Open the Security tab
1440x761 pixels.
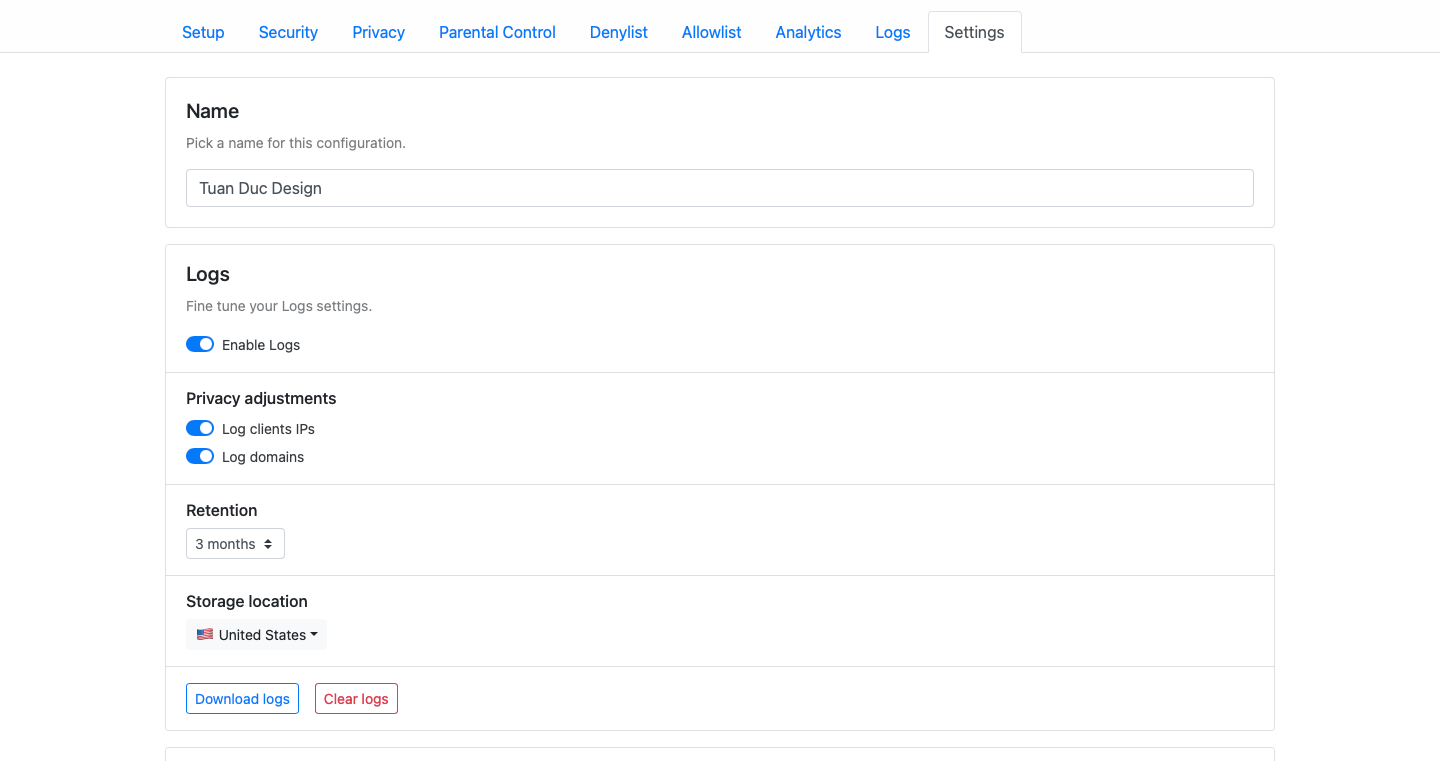[x=288, y=32]
